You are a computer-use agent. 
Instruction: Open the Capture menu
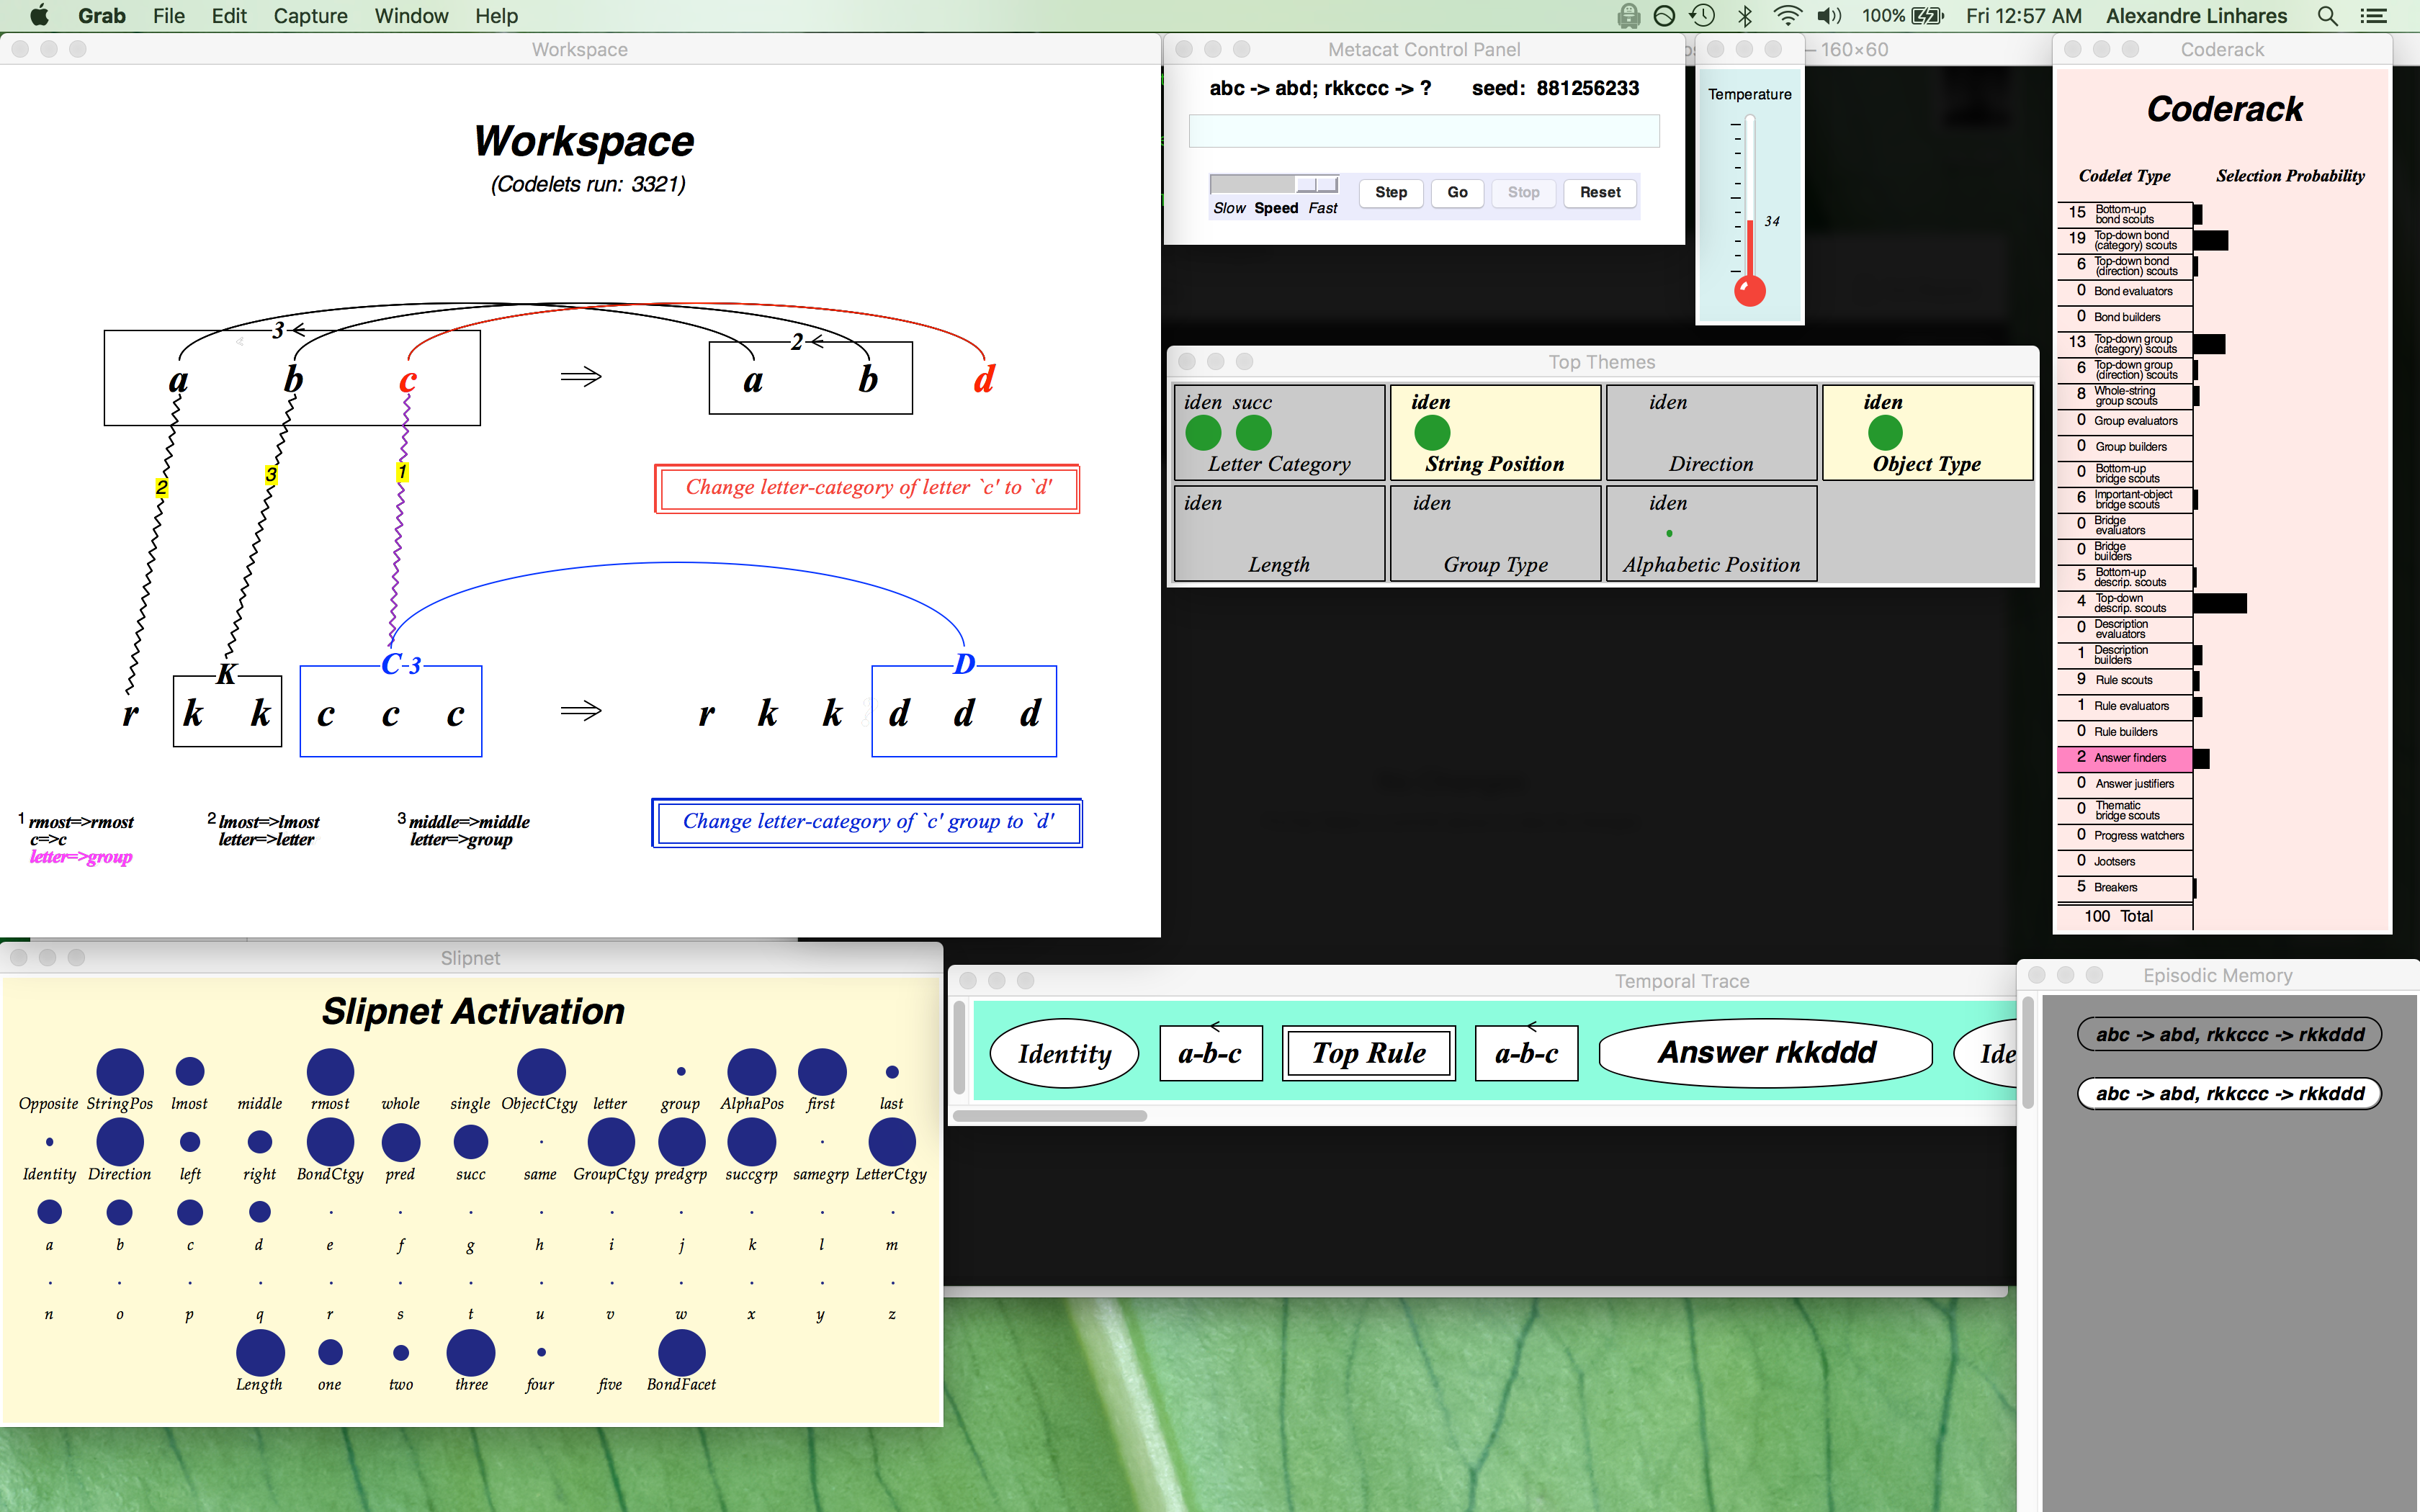[310, 15]
